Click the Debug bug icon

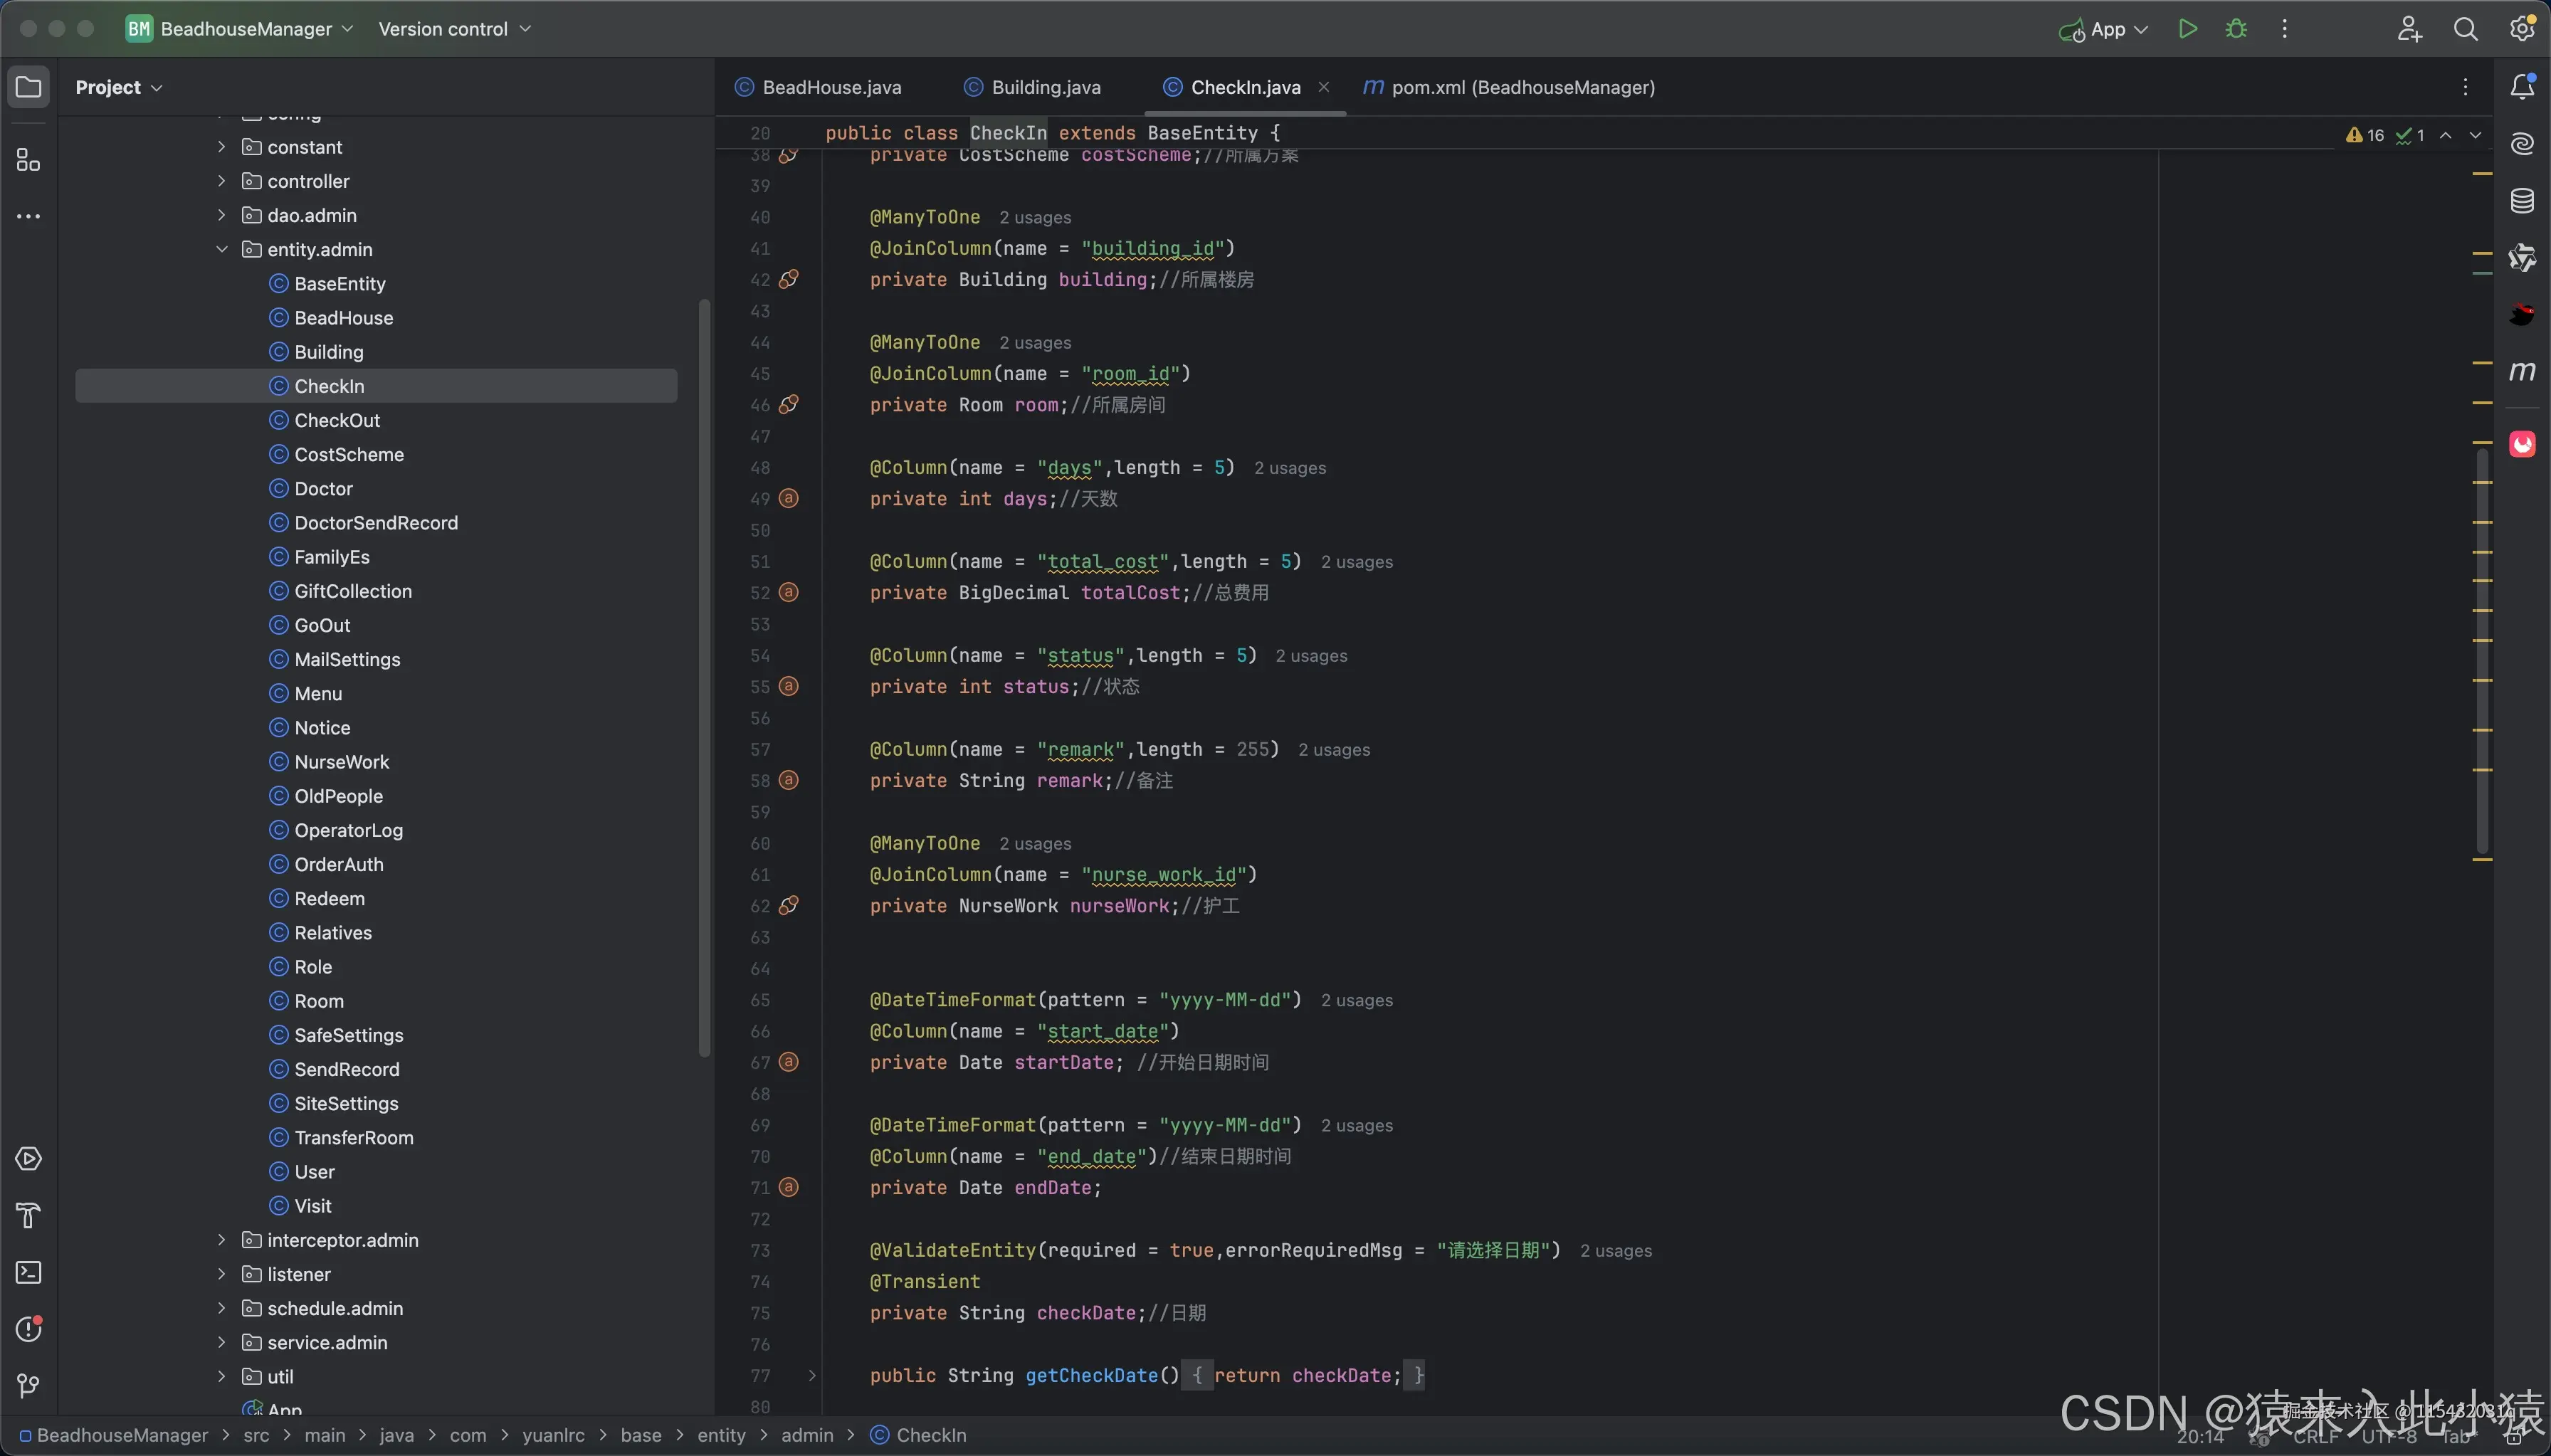pyautogui.click(x=2236, y=29)
